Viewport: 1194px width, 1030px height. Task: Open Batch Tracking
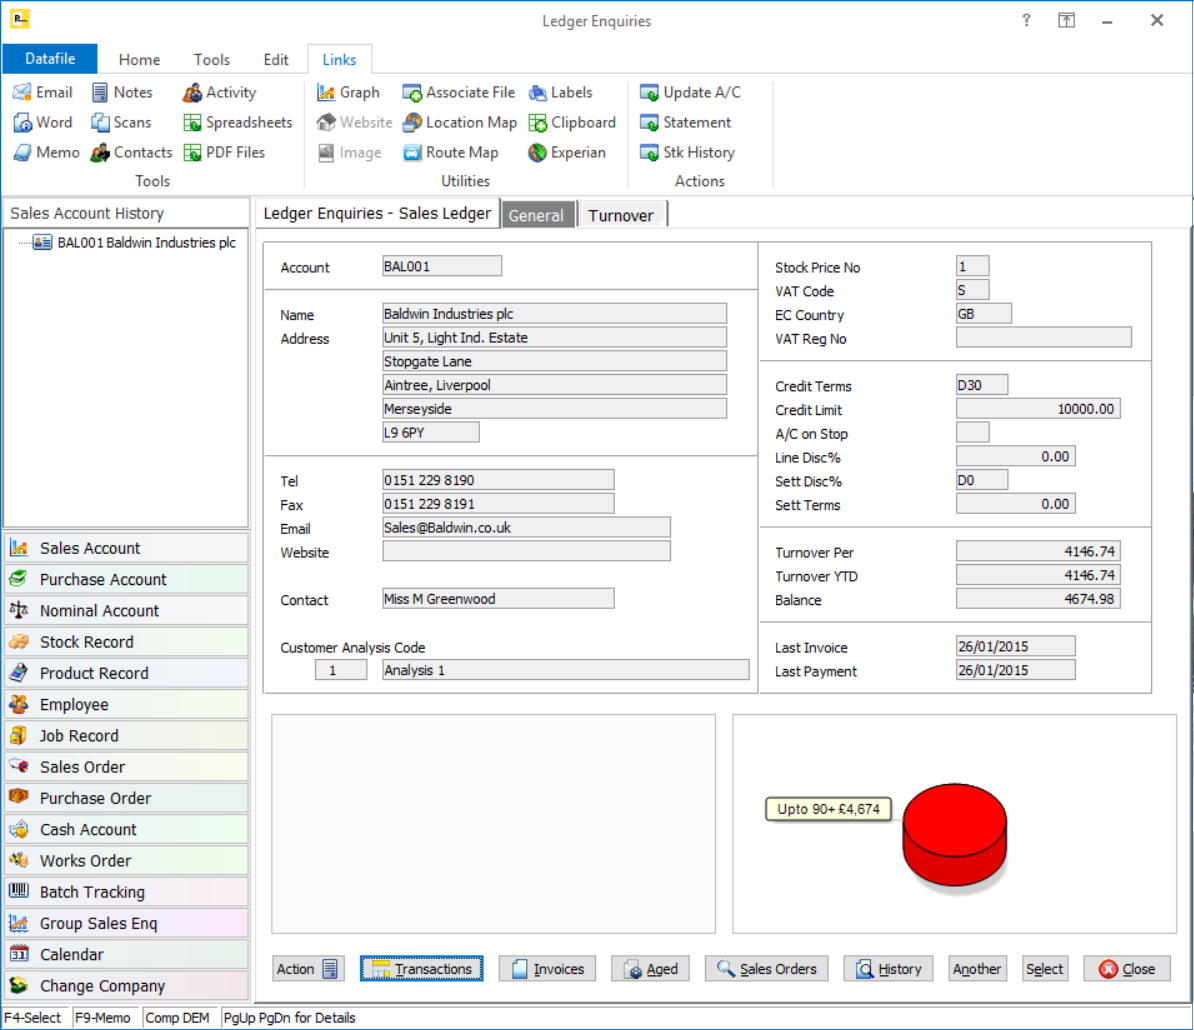pyautogui.click(x=126, y=891)
